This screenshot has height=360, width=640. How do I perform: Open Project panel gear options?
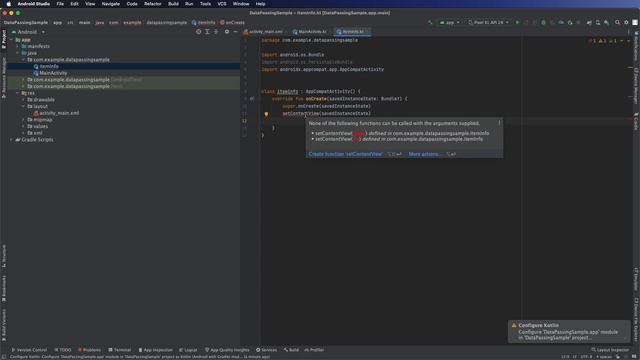pos(227,32)
